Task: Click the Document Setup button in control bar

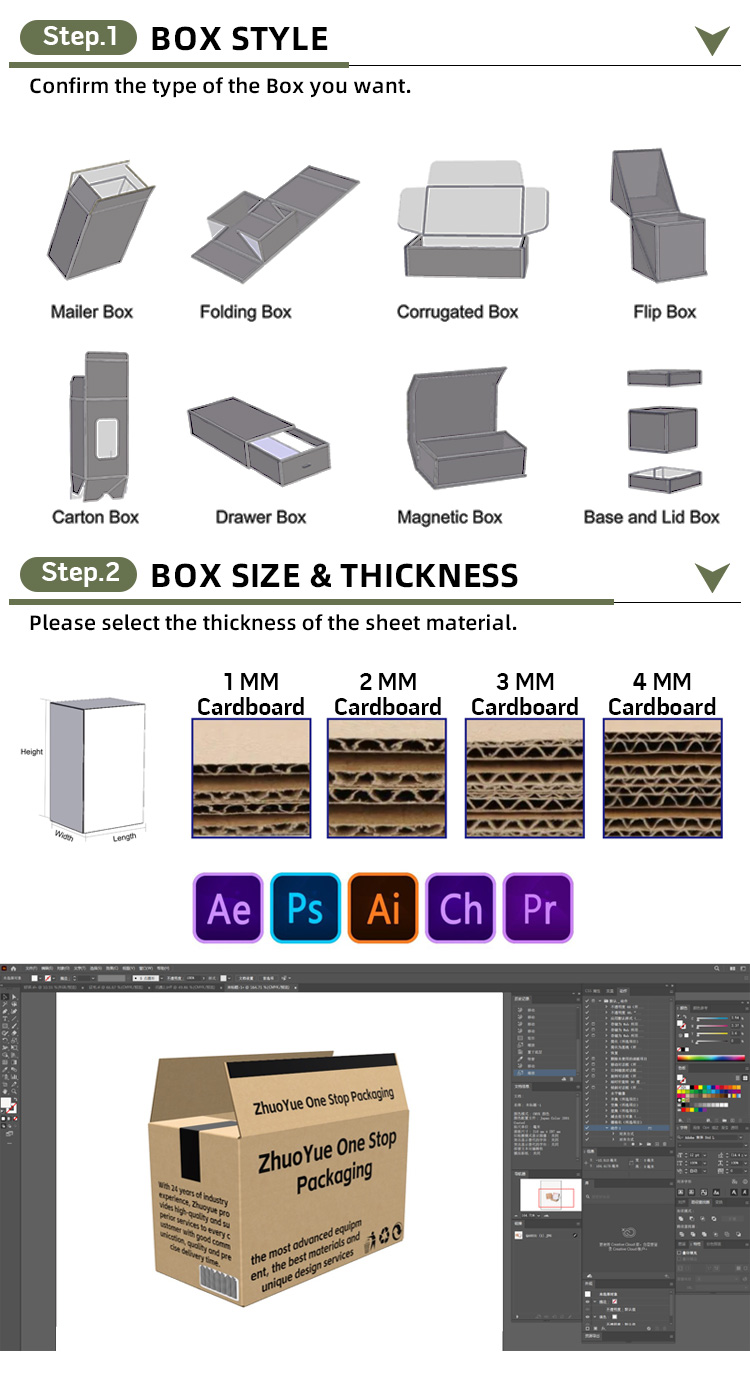Action: click(245, 978)
